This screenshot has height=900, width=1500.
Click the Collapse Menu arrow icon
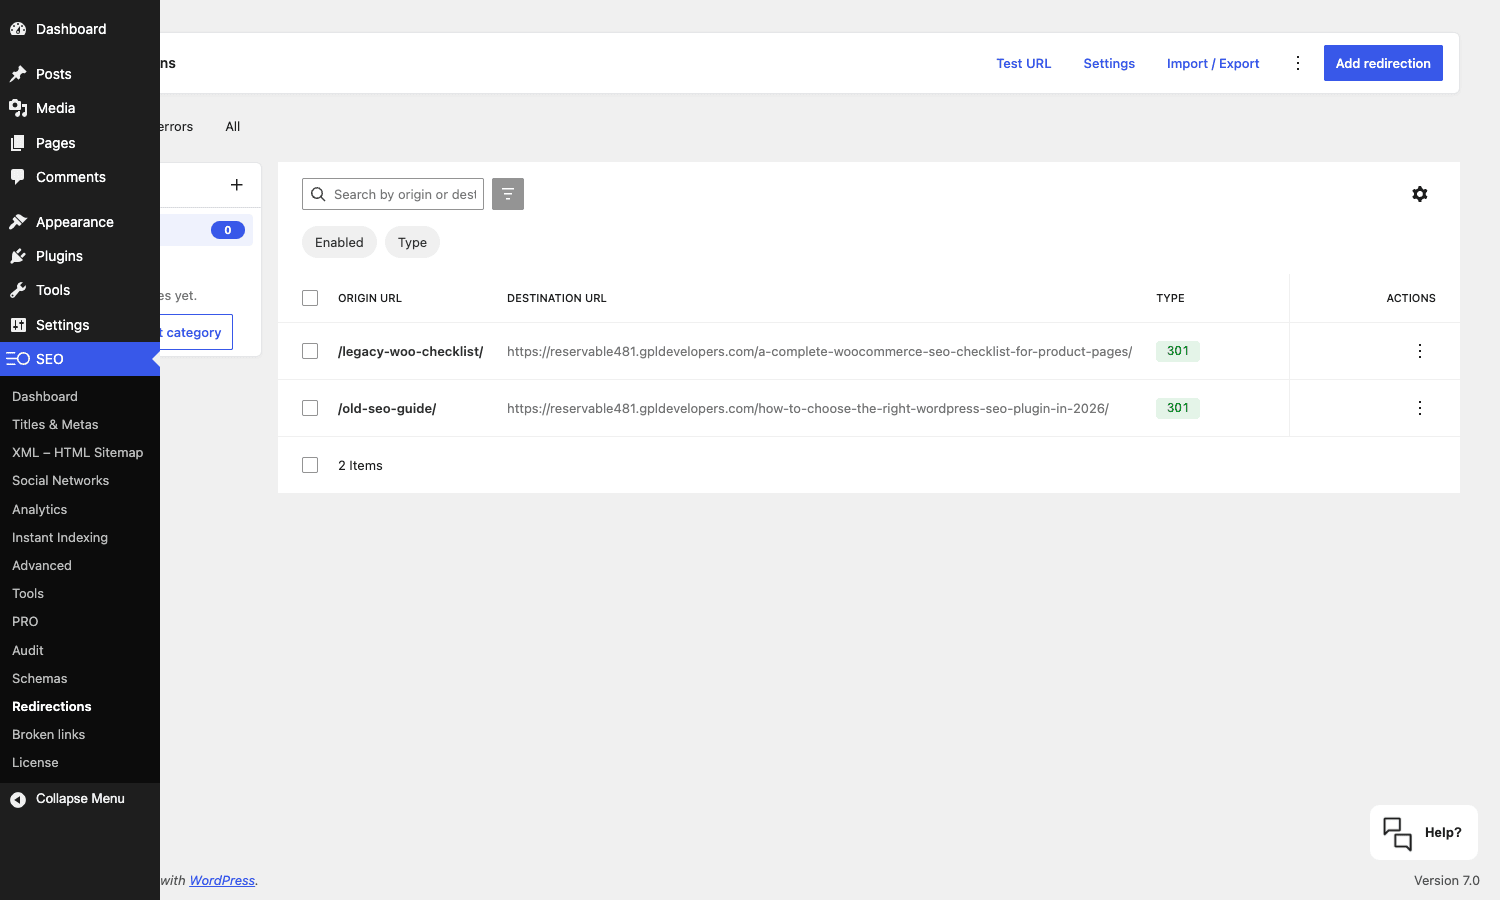[x=18, y=799]
